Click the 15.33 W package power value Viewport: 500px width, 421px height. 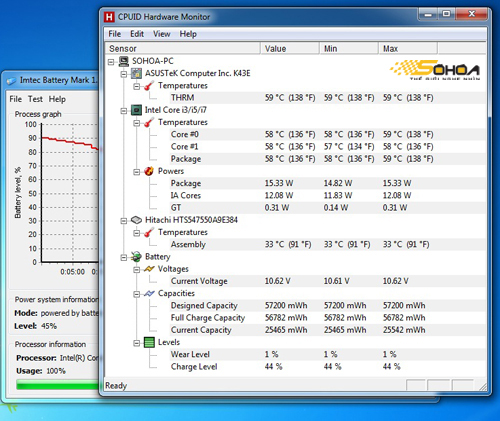(279, 184)
